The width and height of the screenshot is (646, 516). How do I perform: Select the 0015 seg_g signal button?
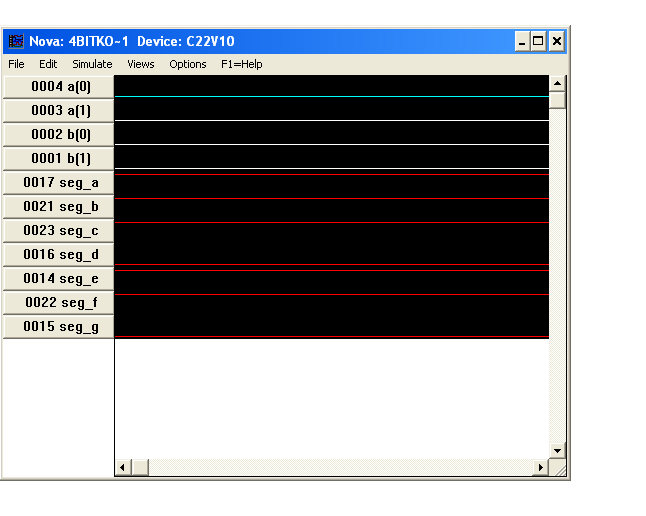(x=59, y=327)
